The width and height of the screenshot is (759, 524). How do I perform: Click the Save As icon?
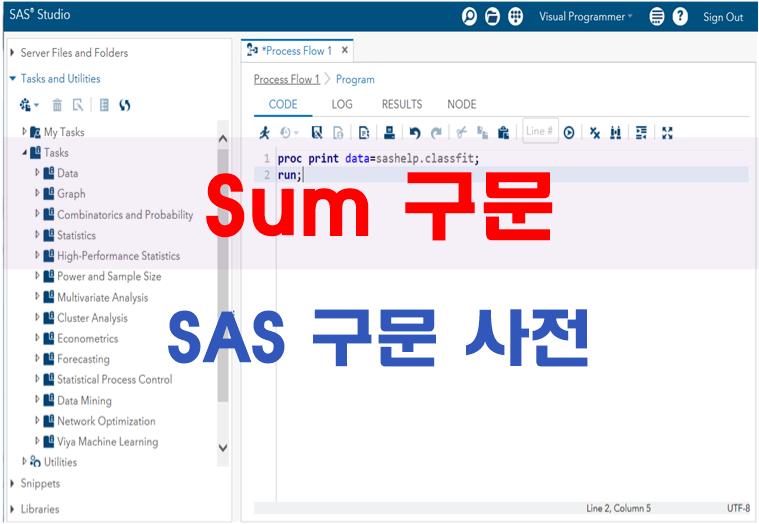coord(338,133)
